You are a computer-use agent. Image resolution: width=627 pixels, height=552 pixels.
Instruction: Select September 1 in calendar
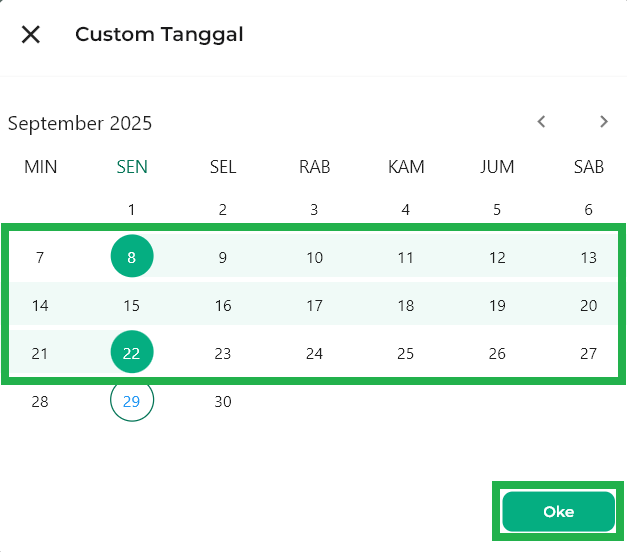point(132,210)
